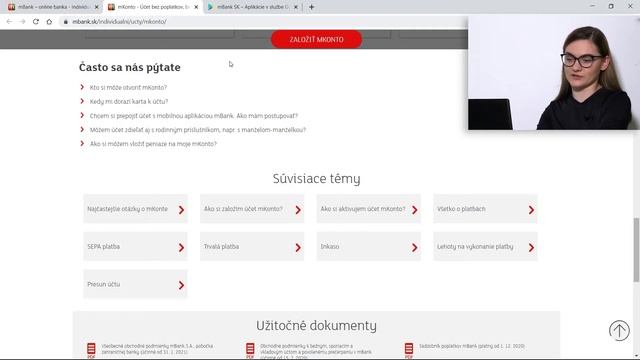Screen dimensions: 640x360
Task: Expand question about mobilnou aplikáciou mBank
Action: tap(194, 116)
